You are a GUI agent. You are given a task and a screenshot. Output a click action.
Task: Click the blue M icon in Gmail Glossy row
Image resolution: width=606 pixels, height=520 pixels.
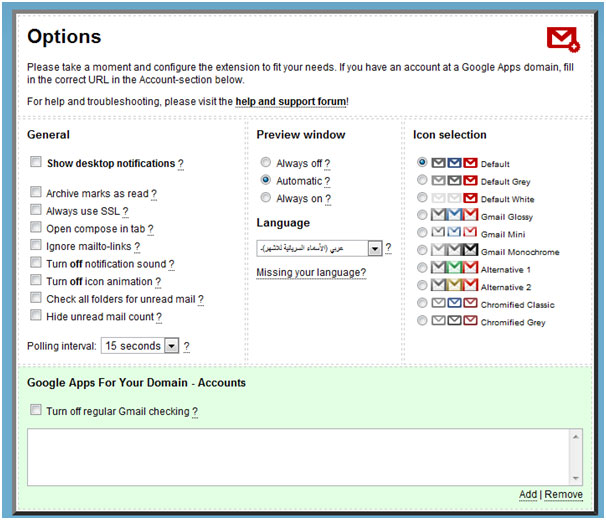(454, 214)
